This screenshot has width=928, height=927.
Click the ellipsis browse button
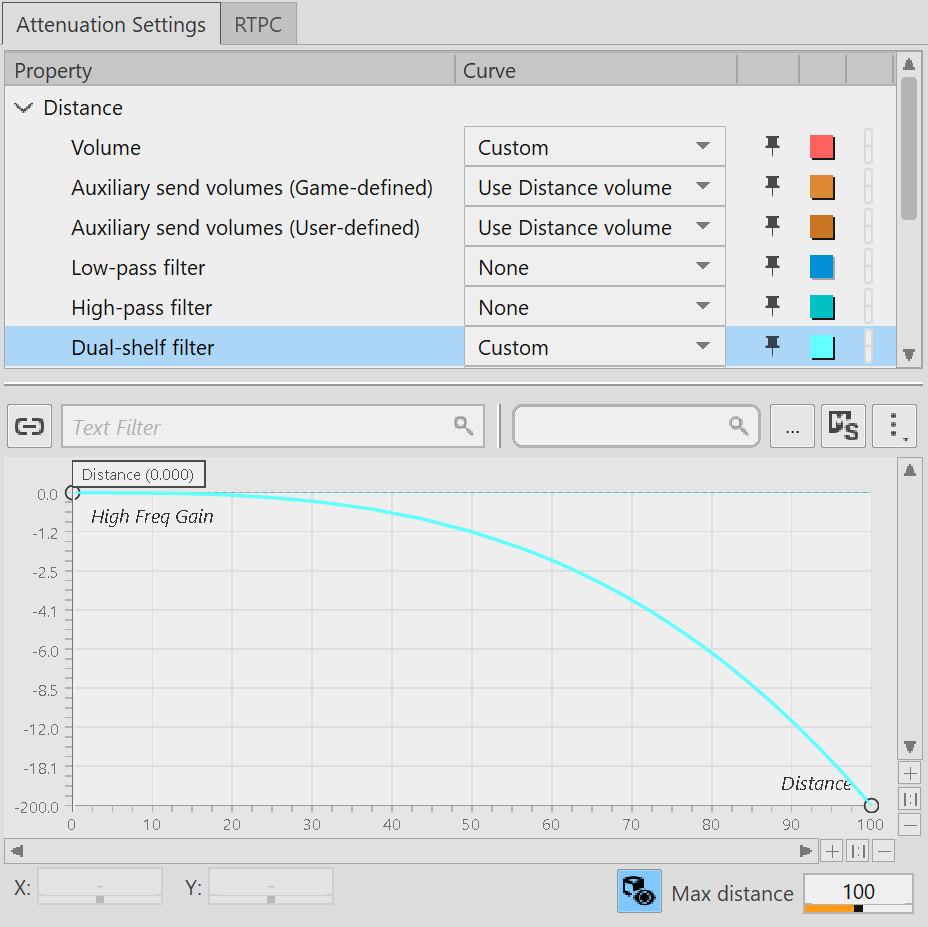point(792,427)
